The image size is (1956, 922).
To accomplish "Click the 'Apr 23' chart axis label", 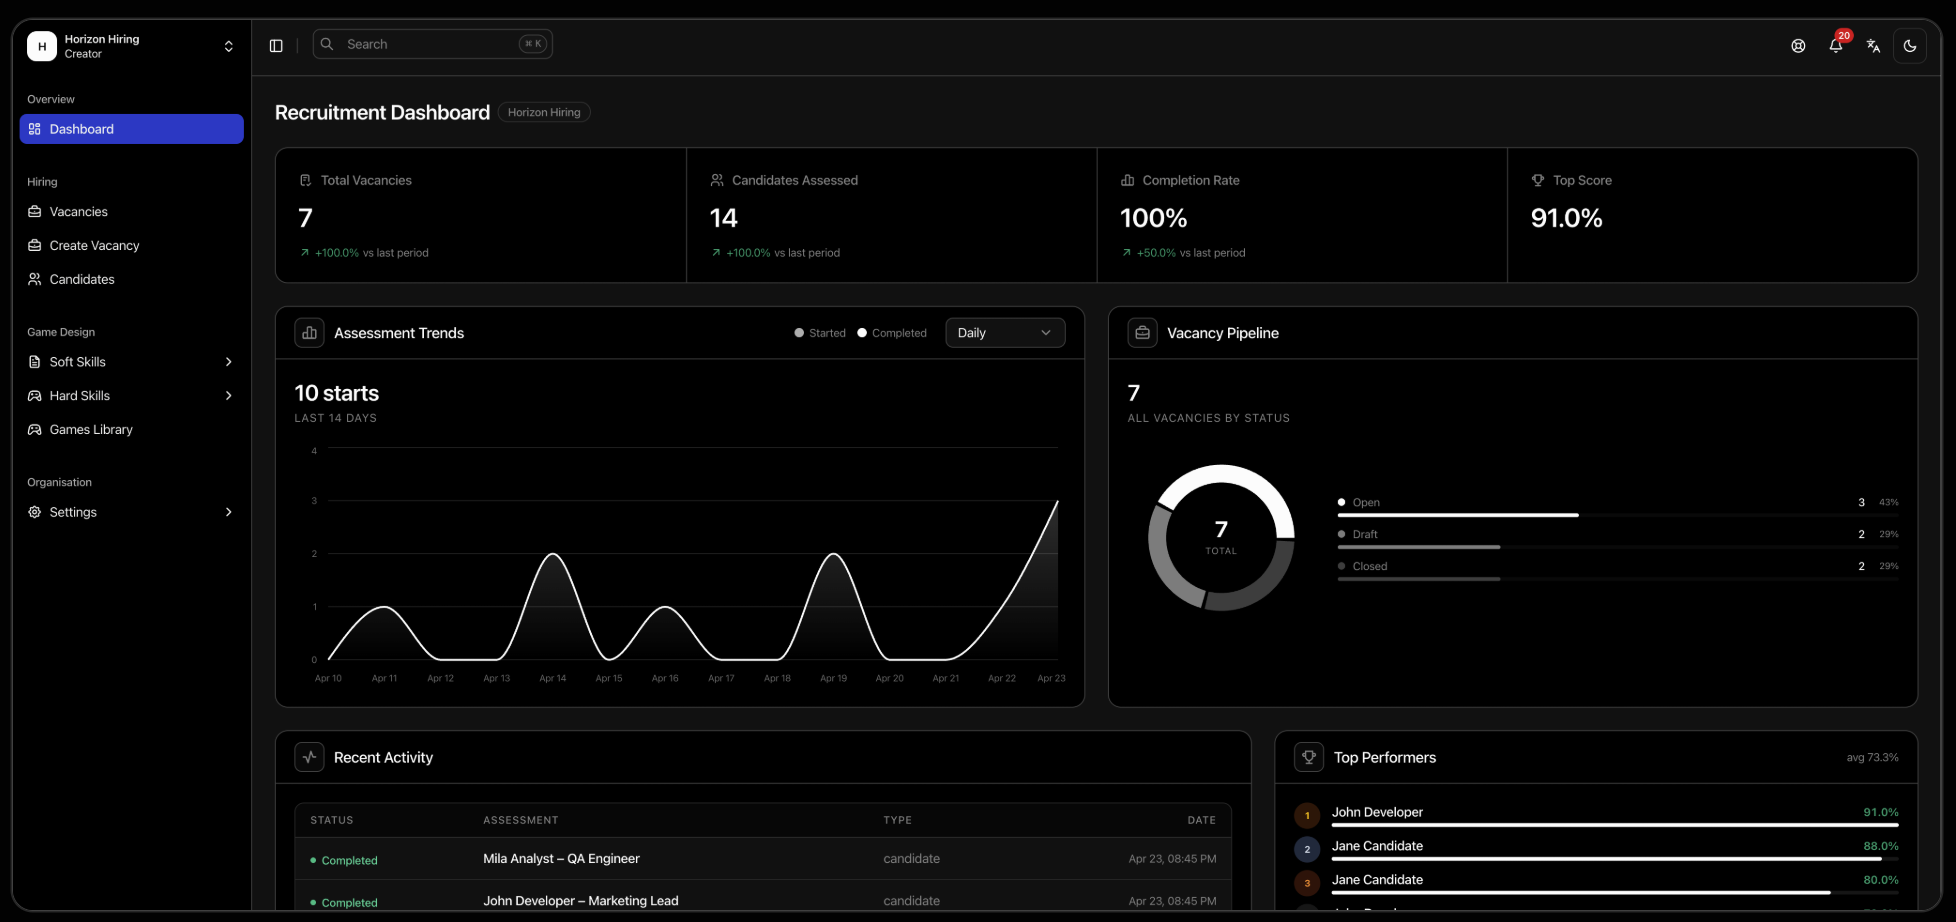I will [1051, 678].
